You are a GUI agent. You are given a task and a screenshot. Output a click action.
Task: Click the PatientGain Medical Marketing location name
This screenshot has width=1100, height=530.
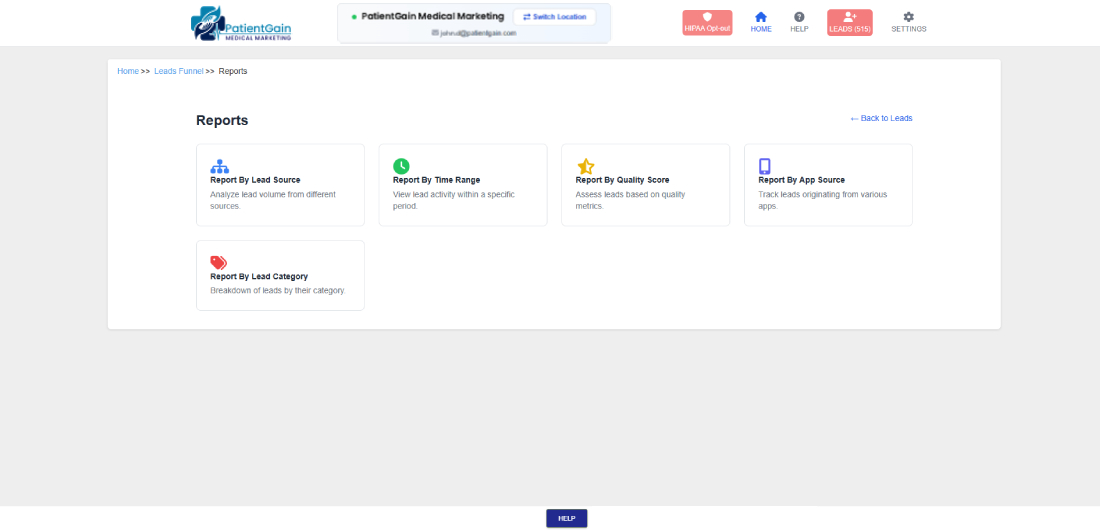point(433,16)
